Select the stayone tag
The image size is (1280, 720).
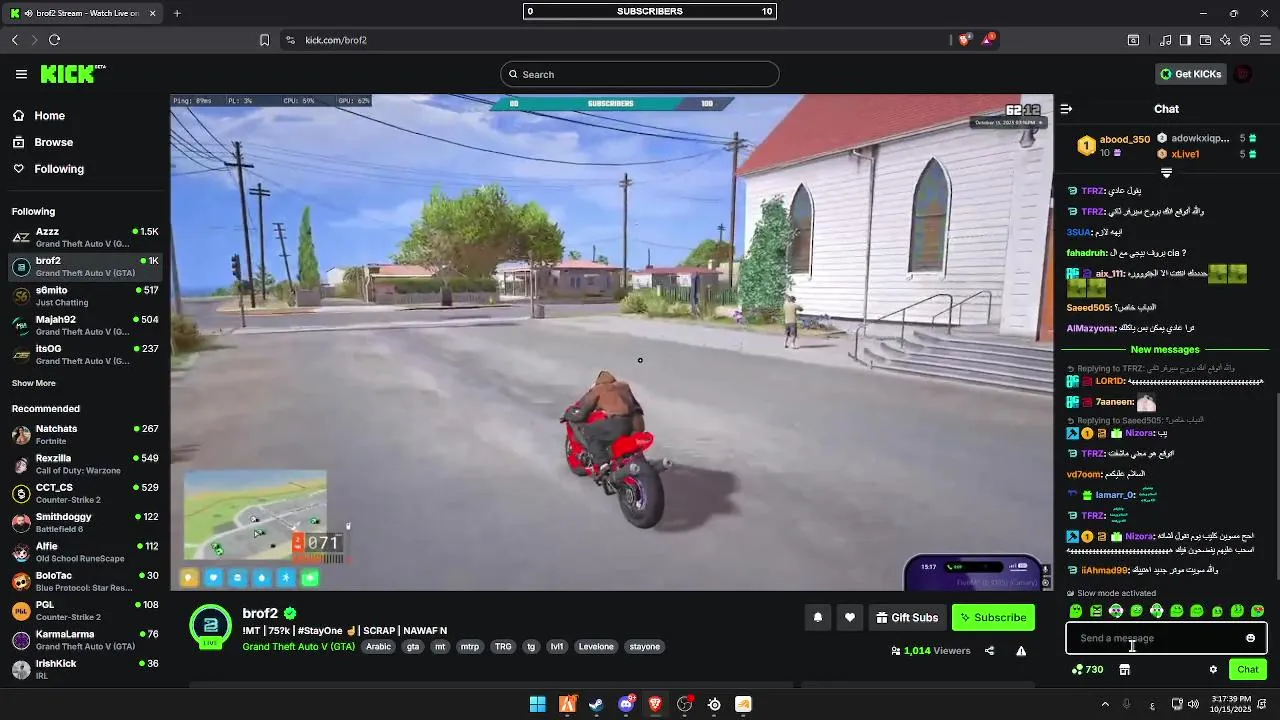[644, 647]
